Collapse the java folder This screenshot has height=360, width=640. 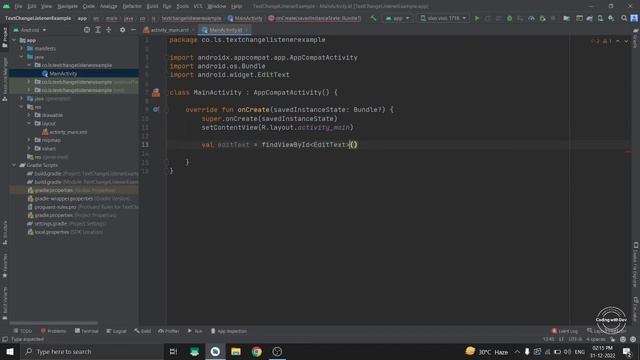[22, 57]
